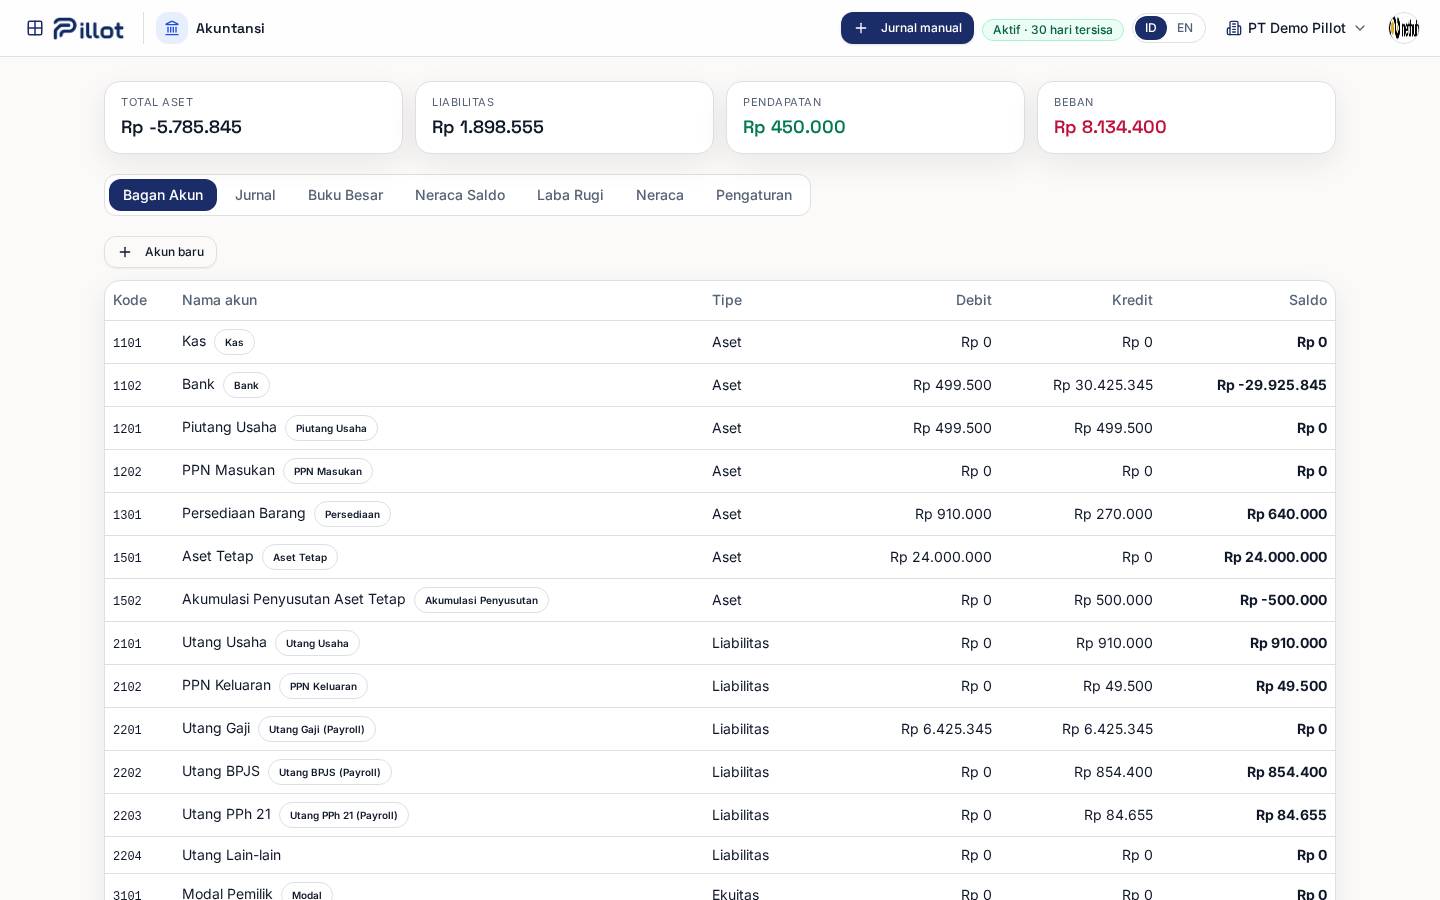Viewport: 1440px width, 900px height.
Task: Click the Jurnal manual button
Action: pos(907,28)
